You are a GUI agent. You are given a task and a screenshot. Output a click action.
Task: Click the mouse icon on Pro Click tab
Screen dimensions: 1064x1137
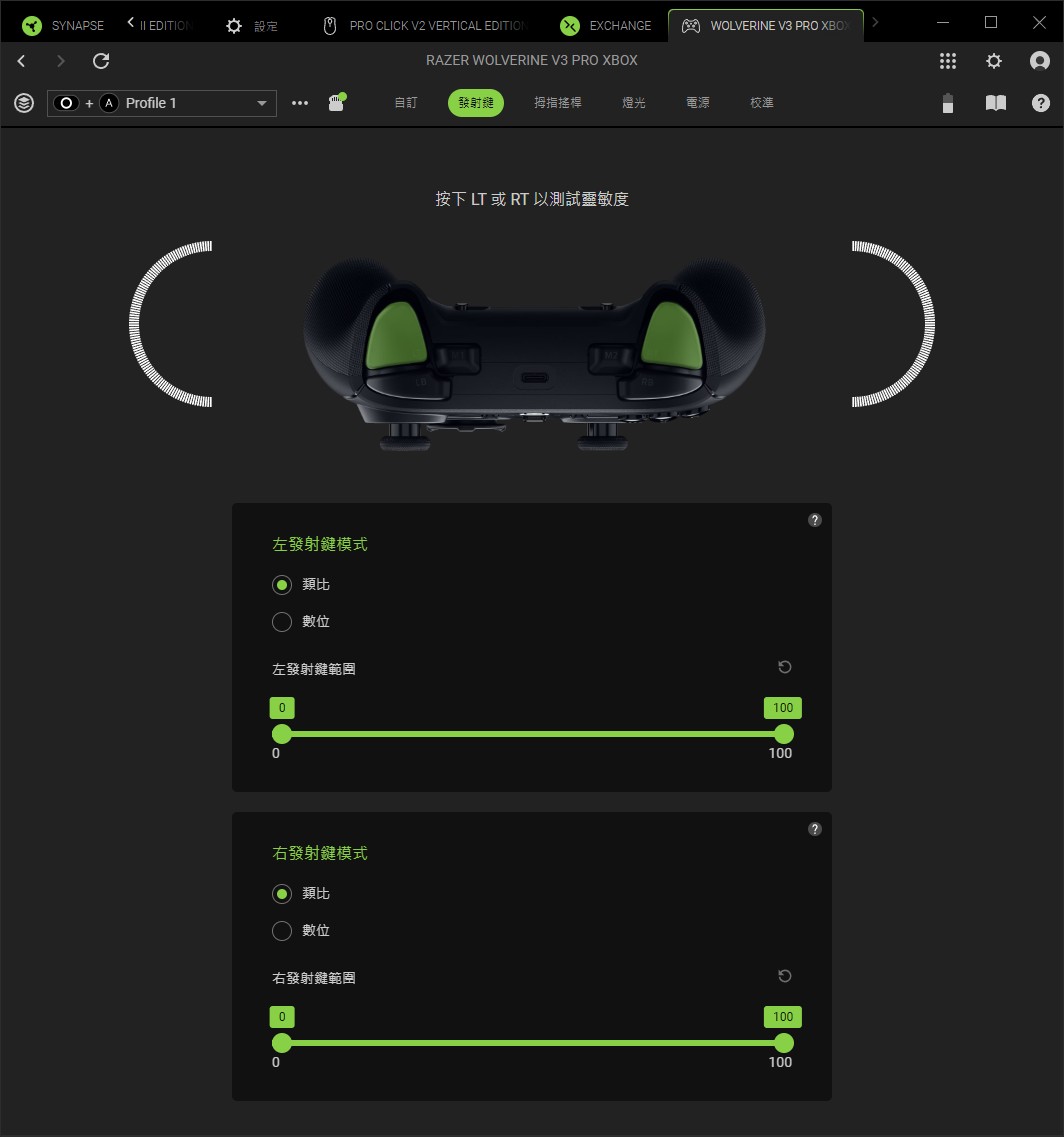[330, 26]
